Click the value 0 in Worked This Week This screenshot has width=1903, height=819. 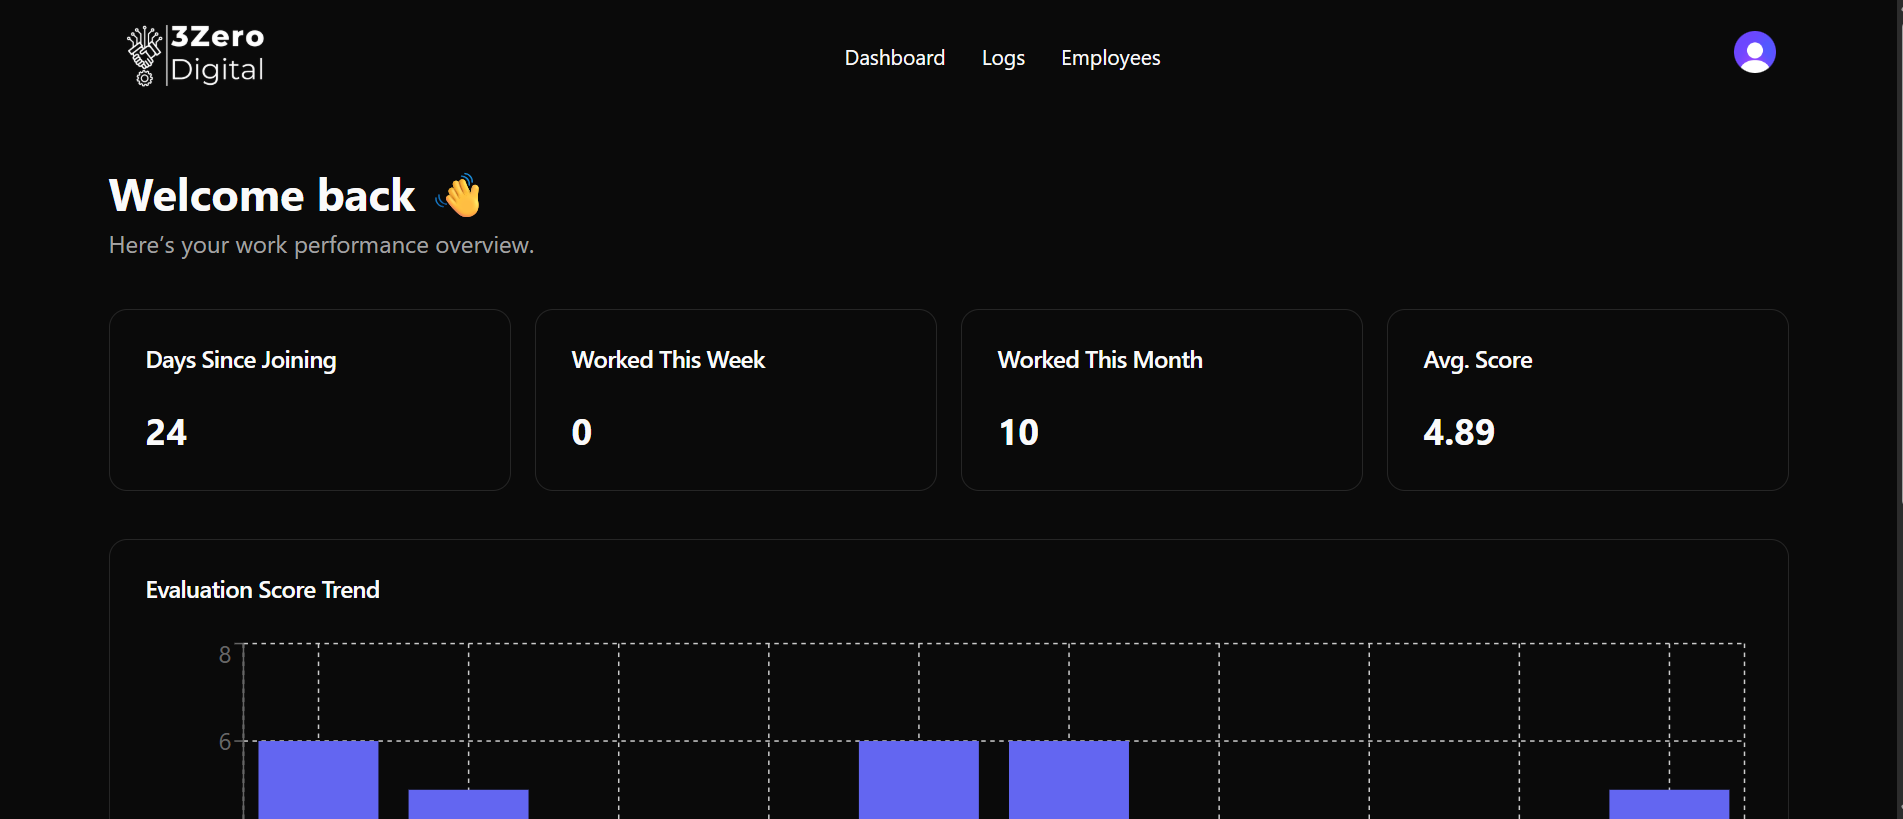click(582, 432)
